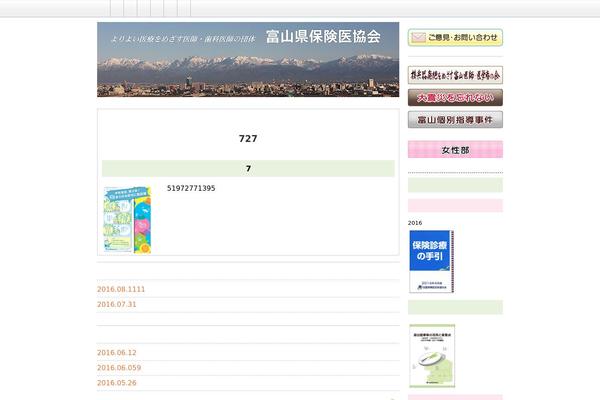The width and height of the screenshot is (600, 400).
Task: Click the 2016 label above the book cover
Action: [415, 223]
